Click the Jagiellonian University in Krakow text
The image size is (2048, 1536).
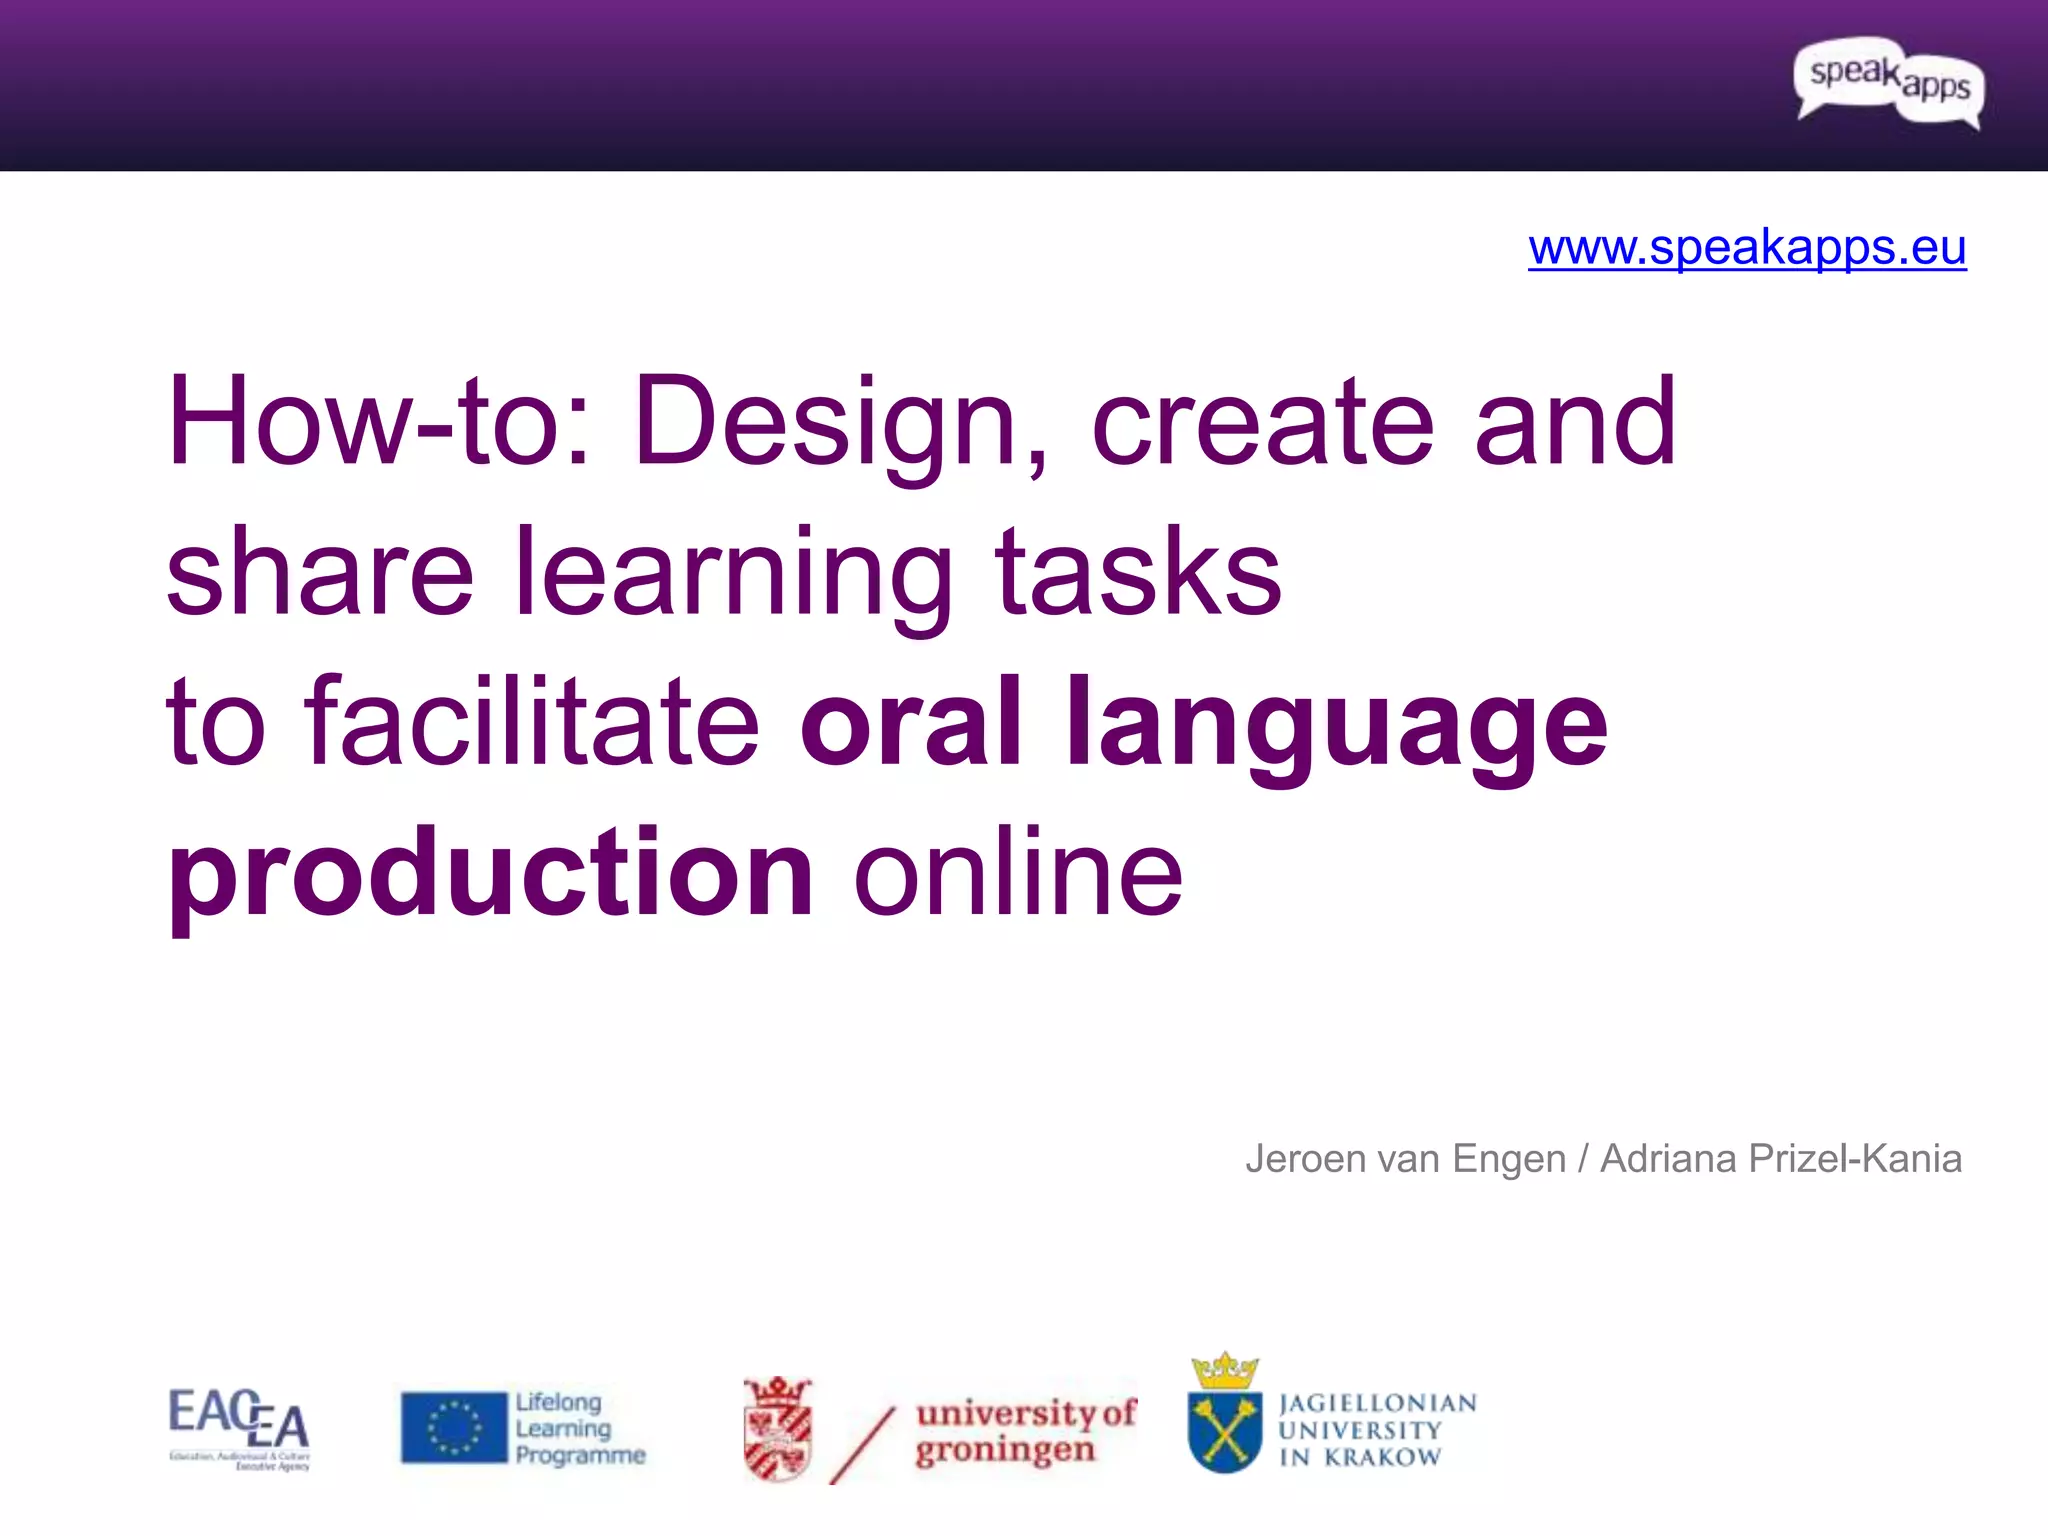click(1376, 1430)
